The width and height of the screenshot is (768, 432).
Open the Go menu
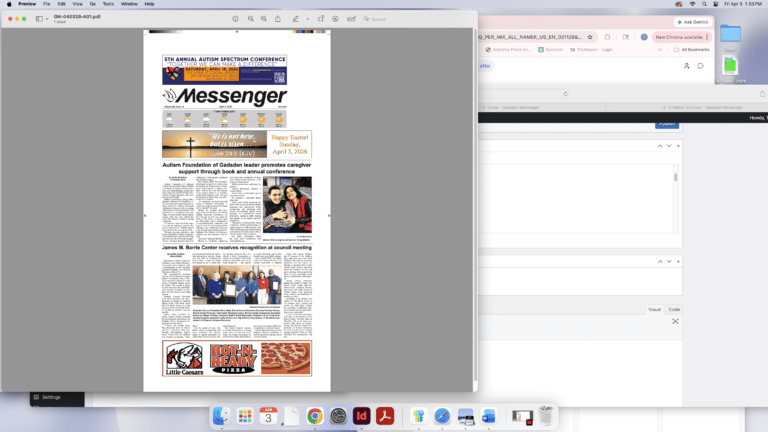point(93,4)
